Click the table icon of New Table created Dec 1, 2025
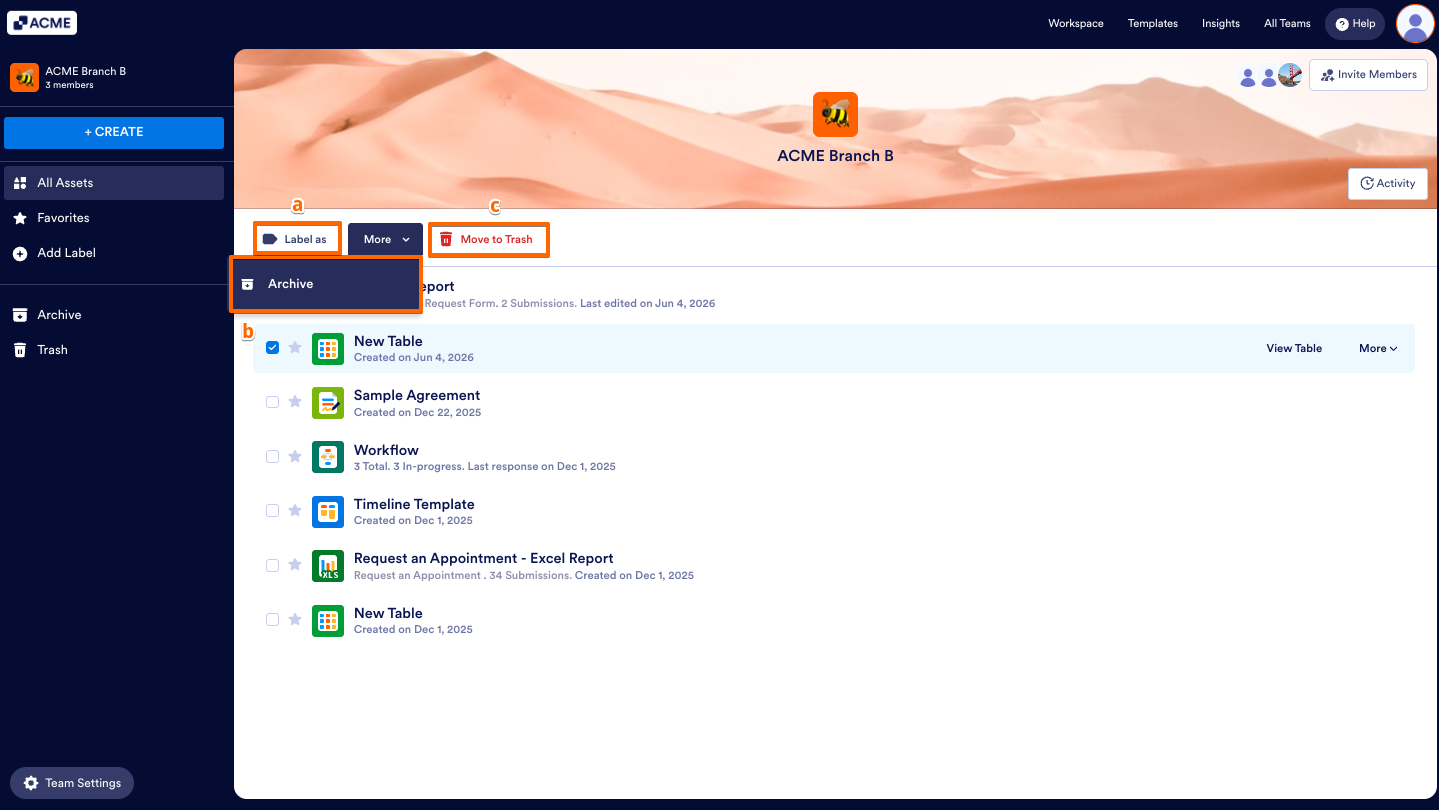This screenshot has width=1439, height=810. (x=328, y=621)
